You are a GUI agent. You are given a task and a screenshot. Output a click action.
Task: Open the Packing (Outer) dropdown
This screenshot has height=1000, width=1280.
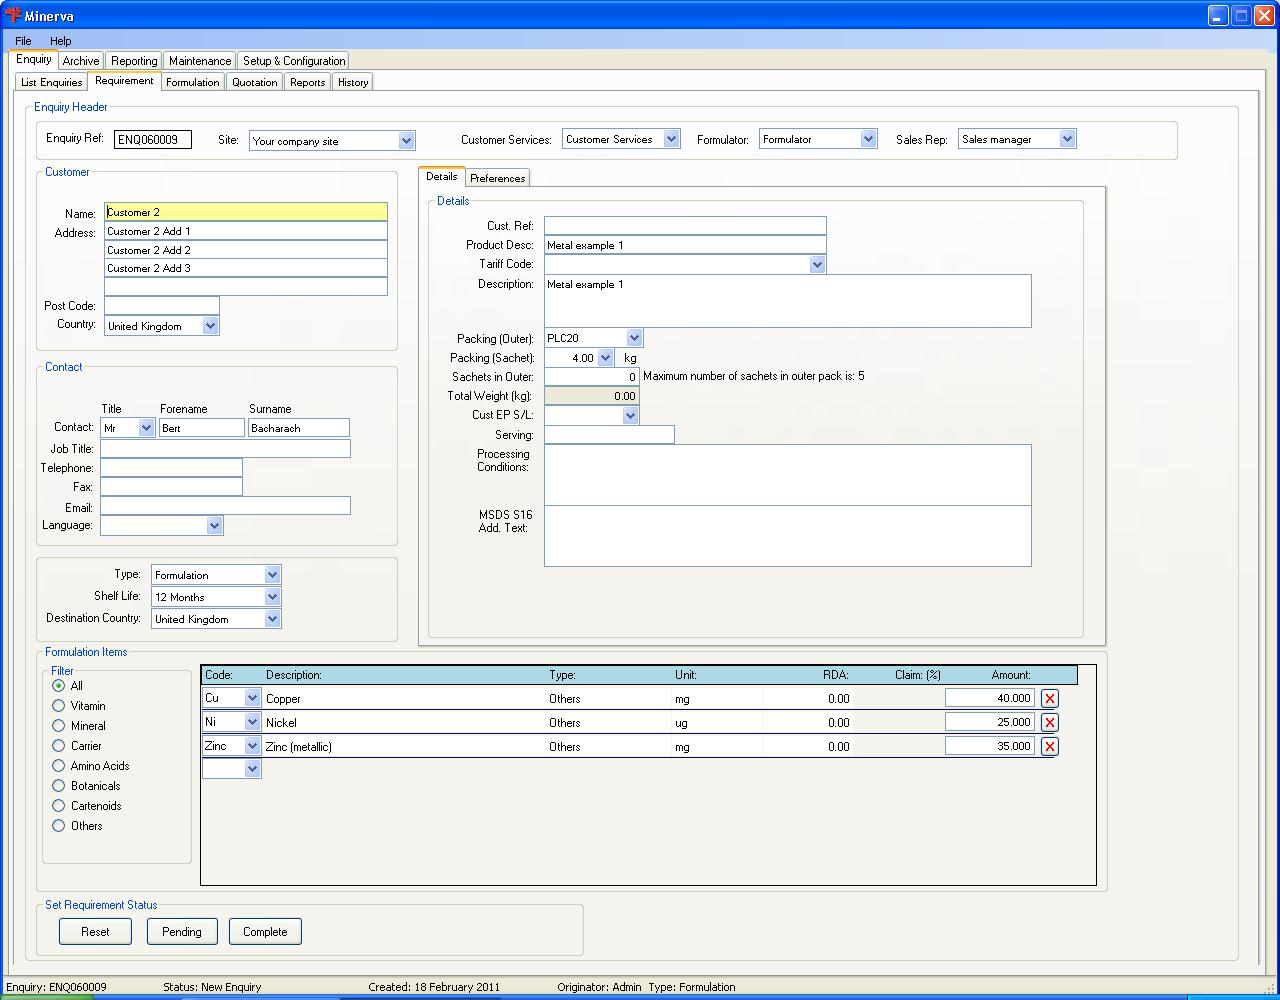pyautogui.click(x=634, y=338)
